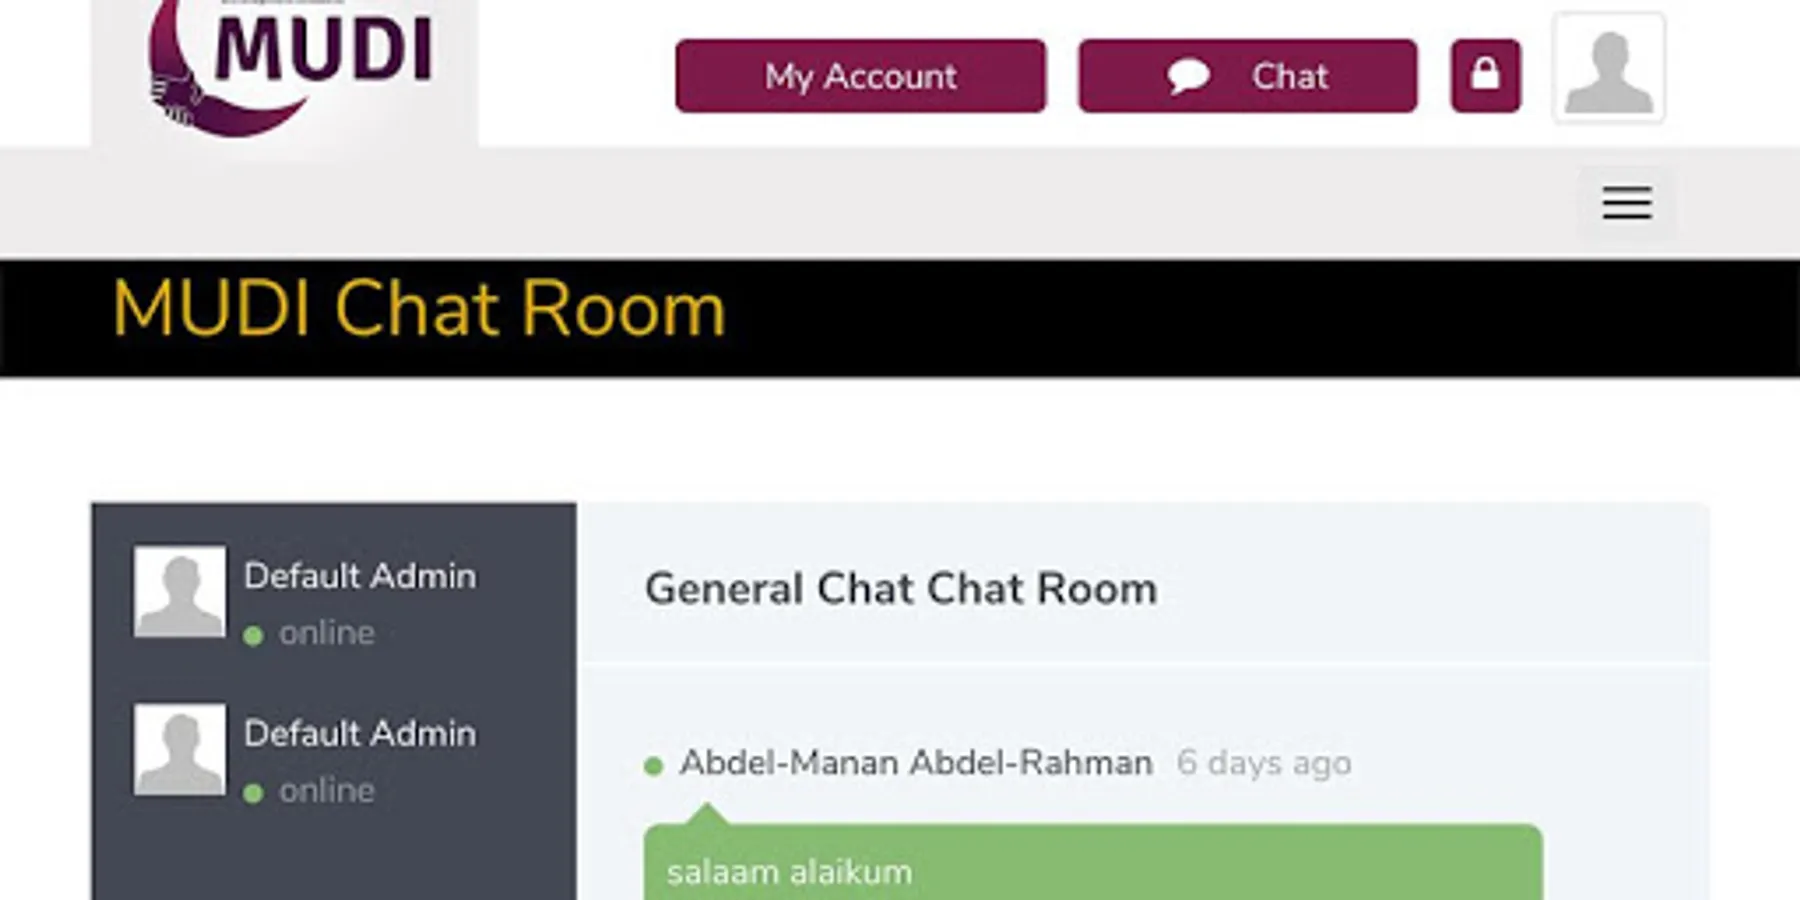Click the 6 days ago timestamp
The image size is (1800, 900).
[x=1263, y=763]
